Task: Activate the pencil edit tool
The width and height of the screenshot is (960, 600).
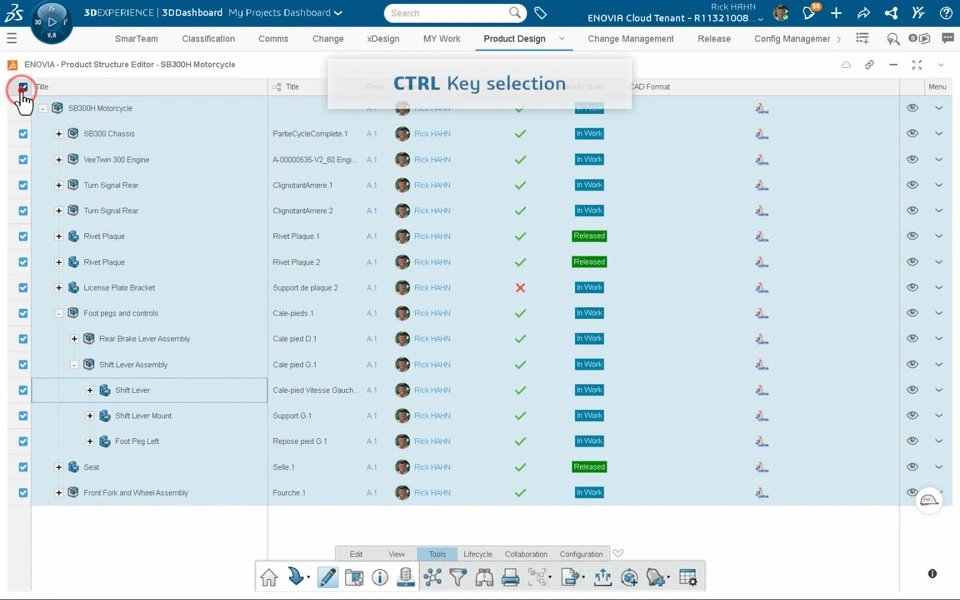Action: pos(328,577)
